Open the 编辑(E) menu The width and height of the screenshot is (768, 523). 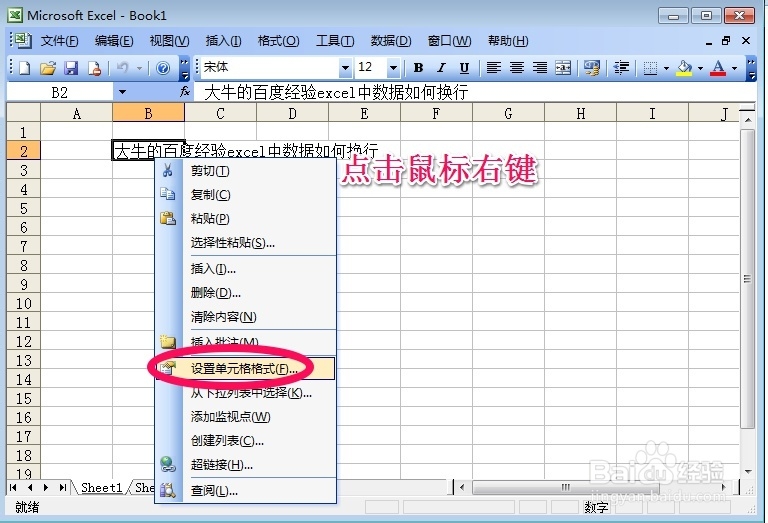(x=114, y=41)
